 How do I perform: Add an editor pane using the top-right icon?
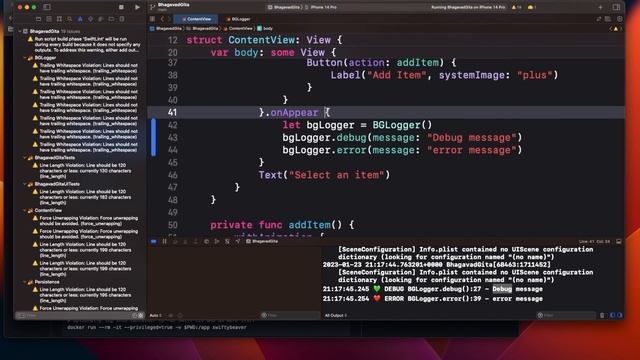620,19
